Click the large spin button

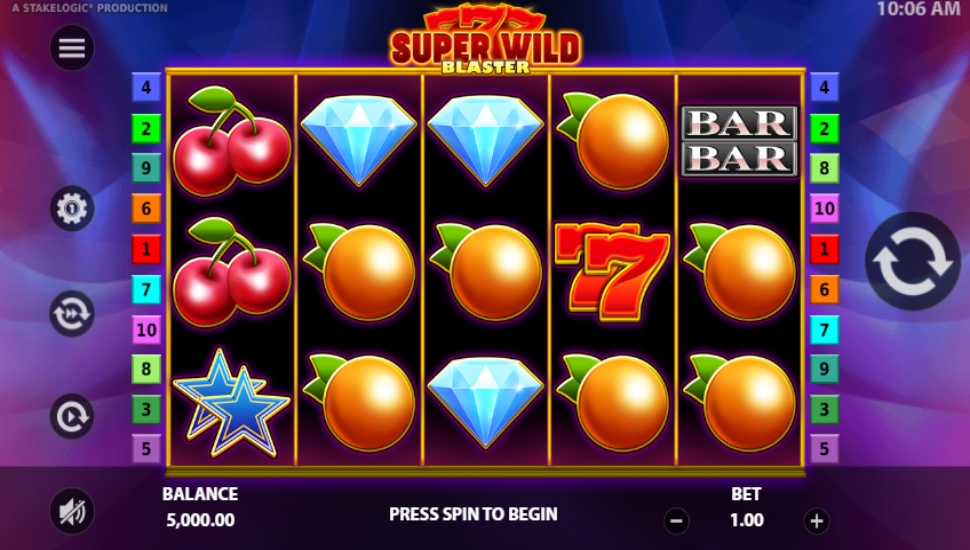913,261
